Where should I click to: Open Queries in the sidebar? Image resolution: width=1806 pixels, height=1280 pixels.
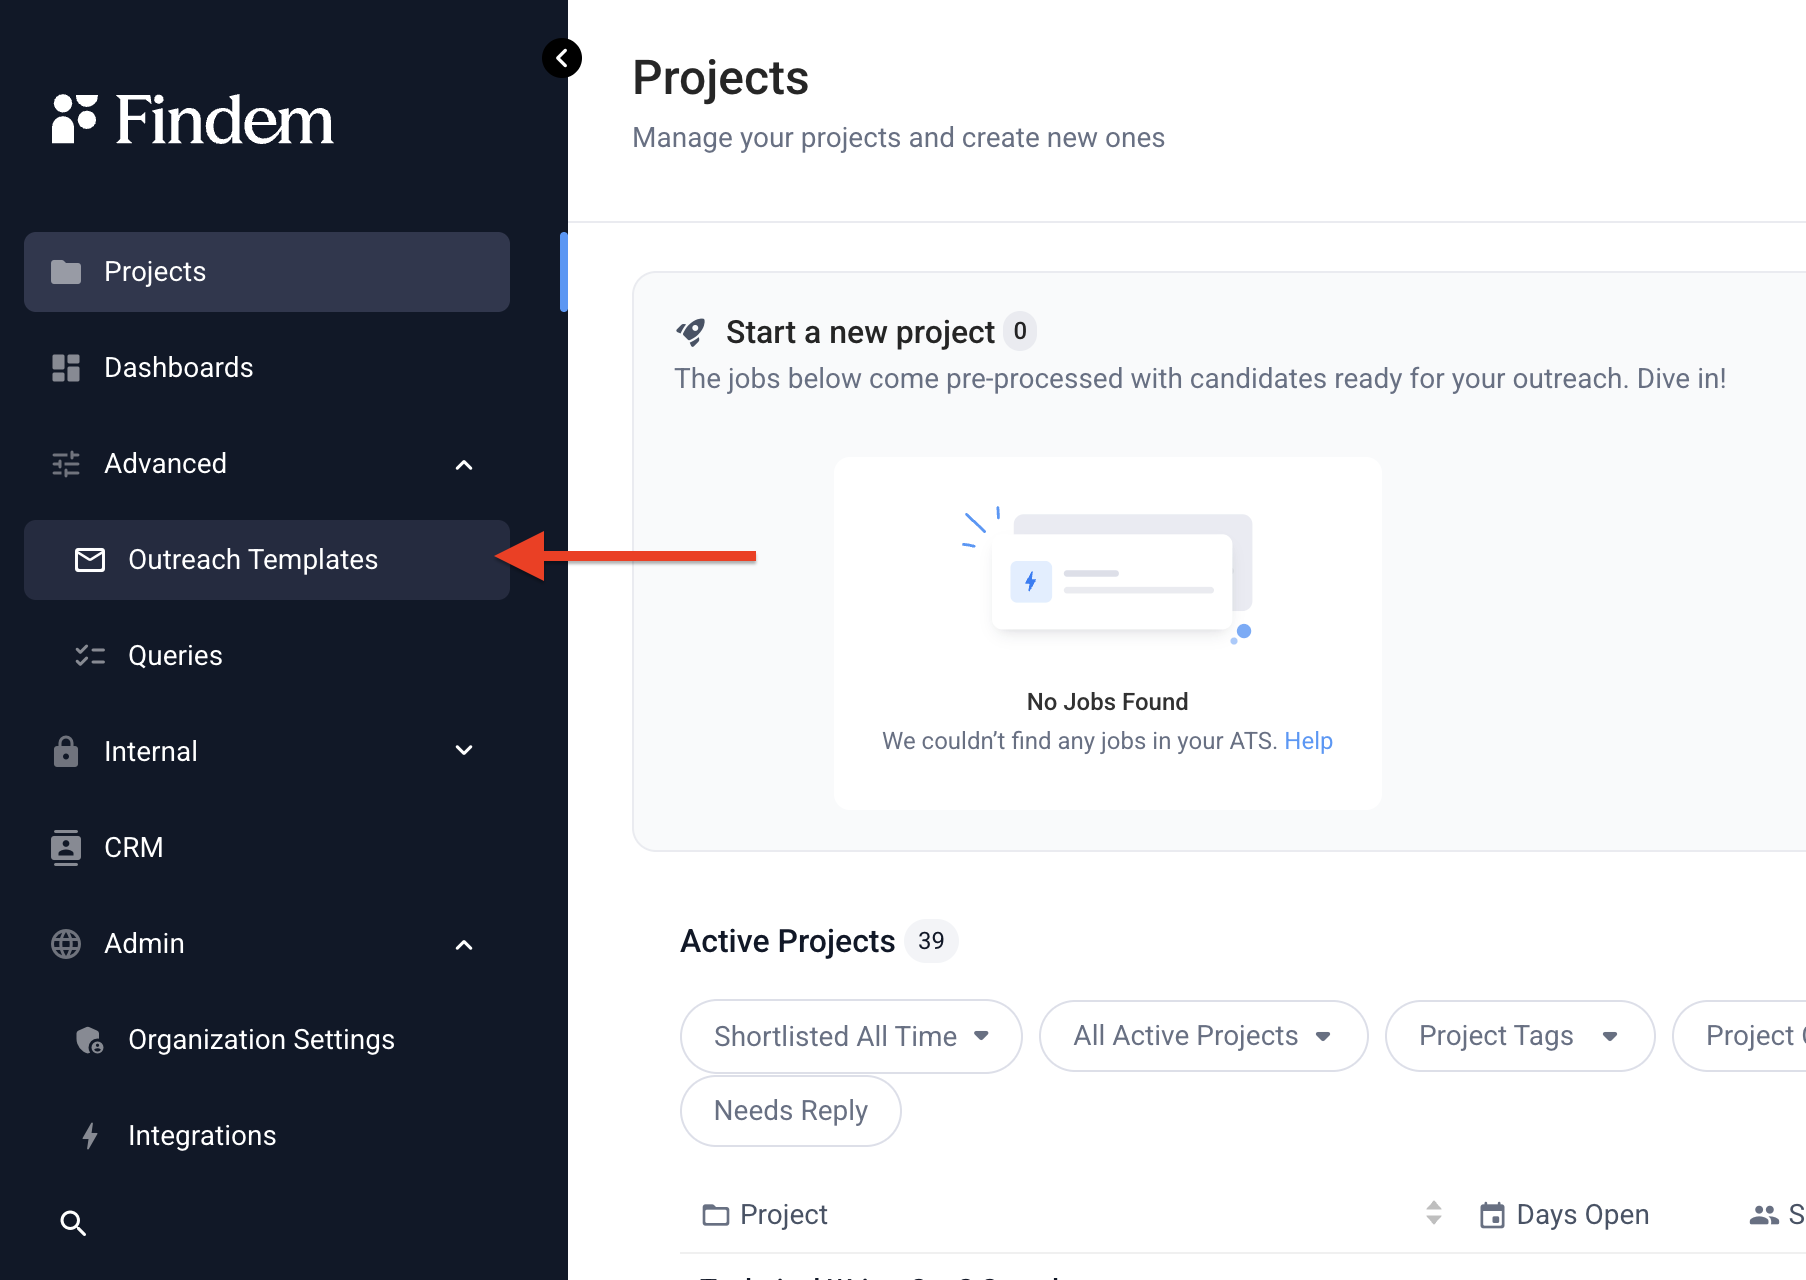[x=267, y=656]
